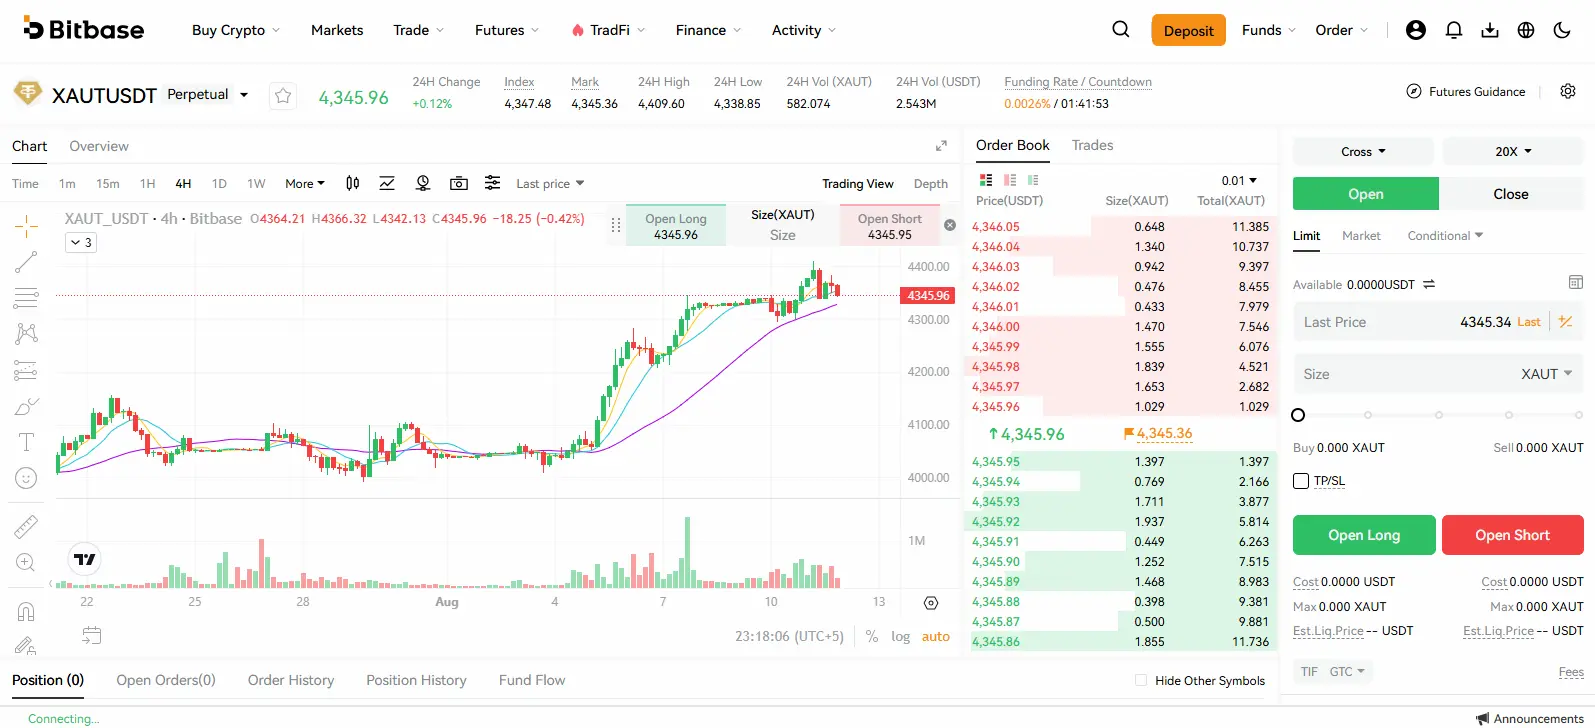Select the 1D chart timeframe
The image size is (1595, 728).
219,183
